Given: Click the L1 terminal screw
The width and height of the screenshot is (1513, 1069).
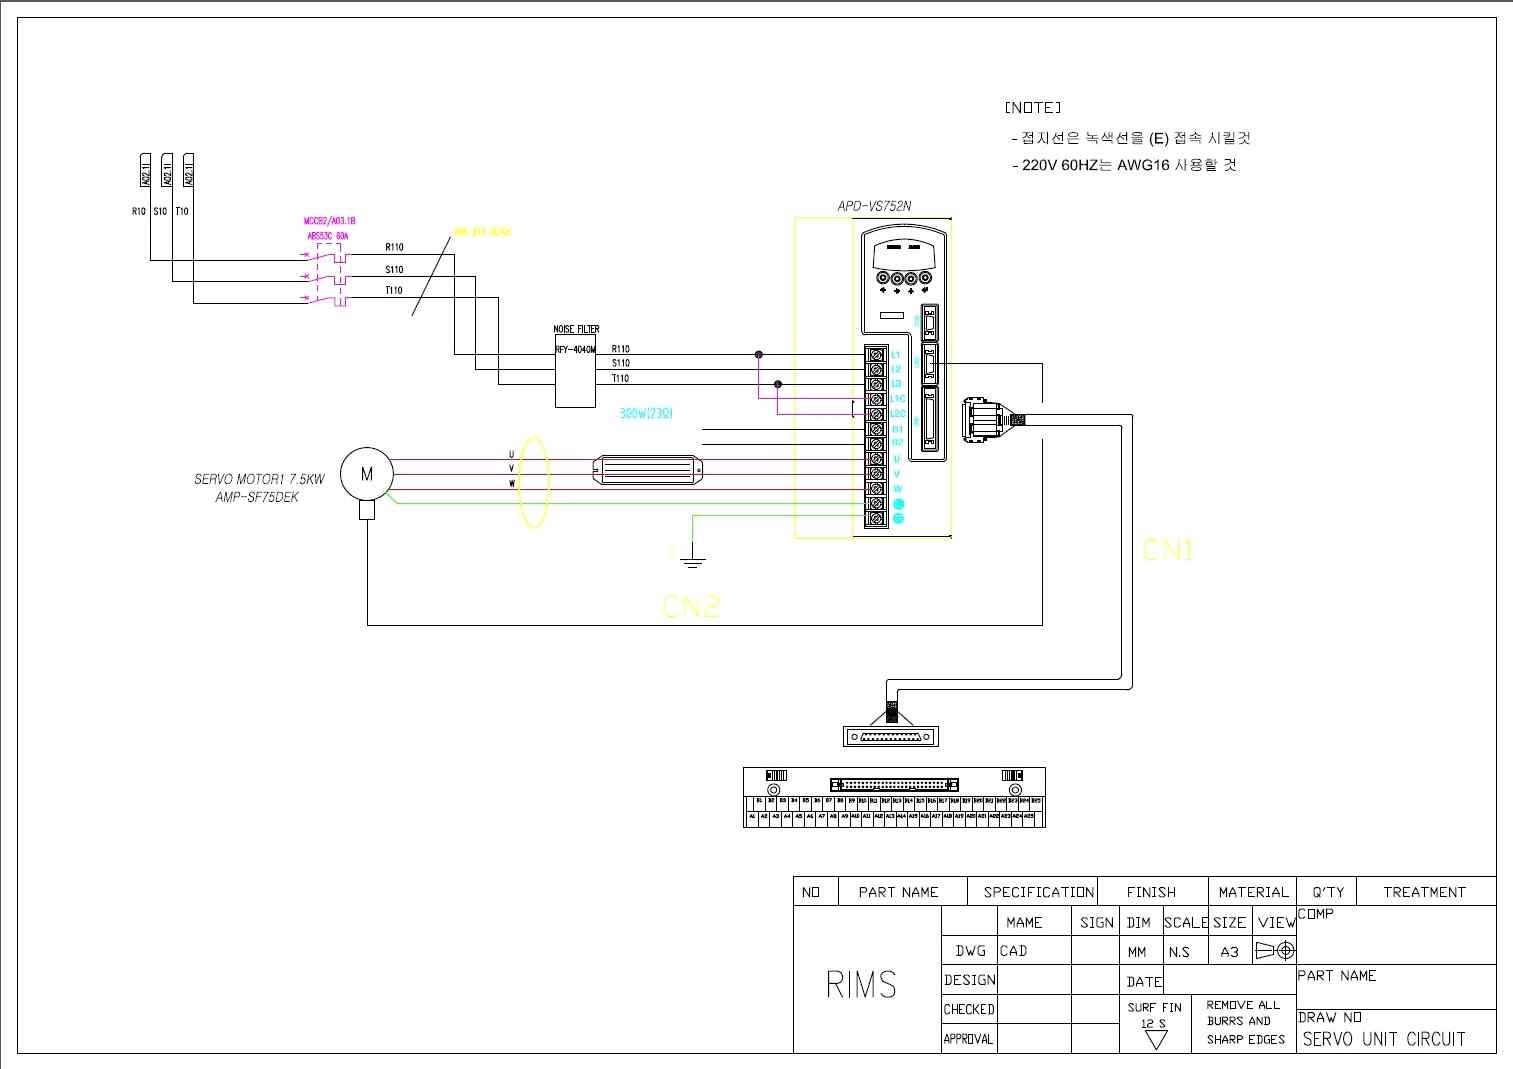Looking at the screenshot, I should coord(877,355).
